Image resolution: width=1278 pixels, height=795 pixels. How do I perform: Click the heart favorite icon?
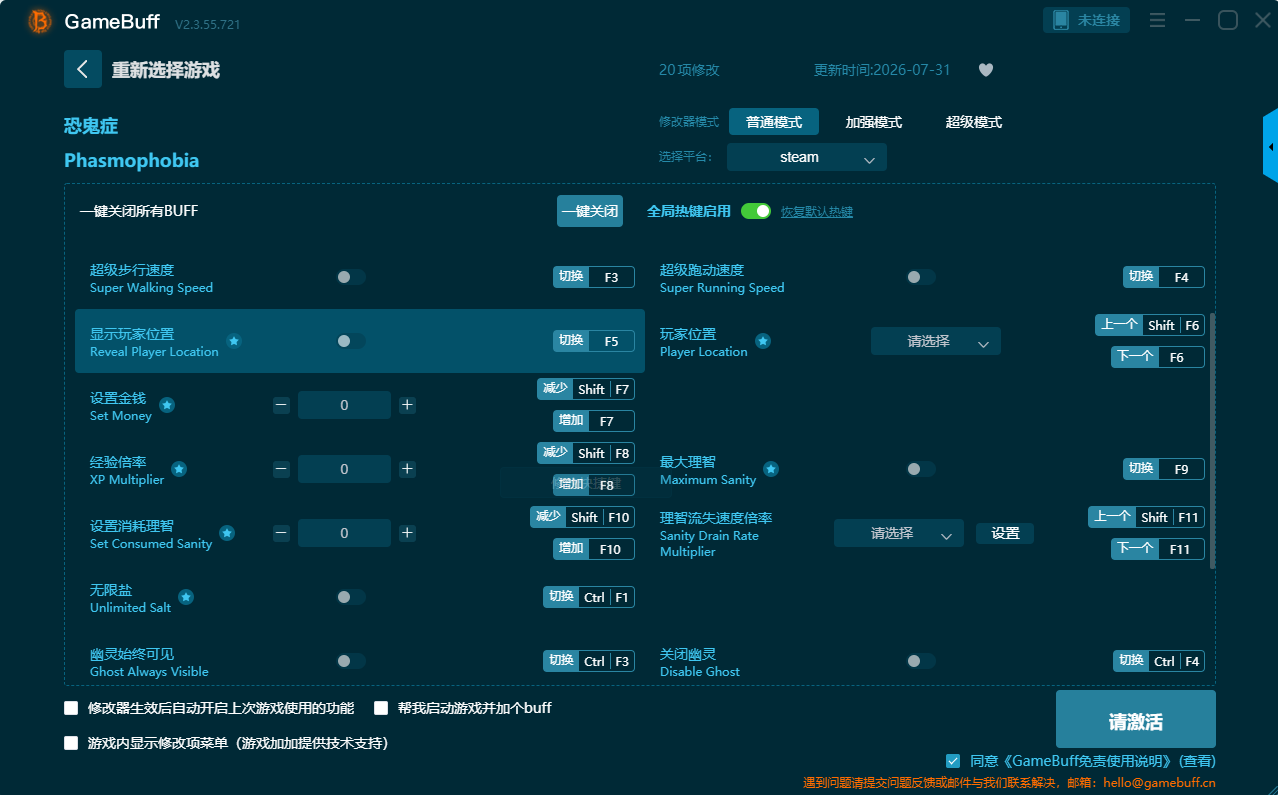(985, 70)
